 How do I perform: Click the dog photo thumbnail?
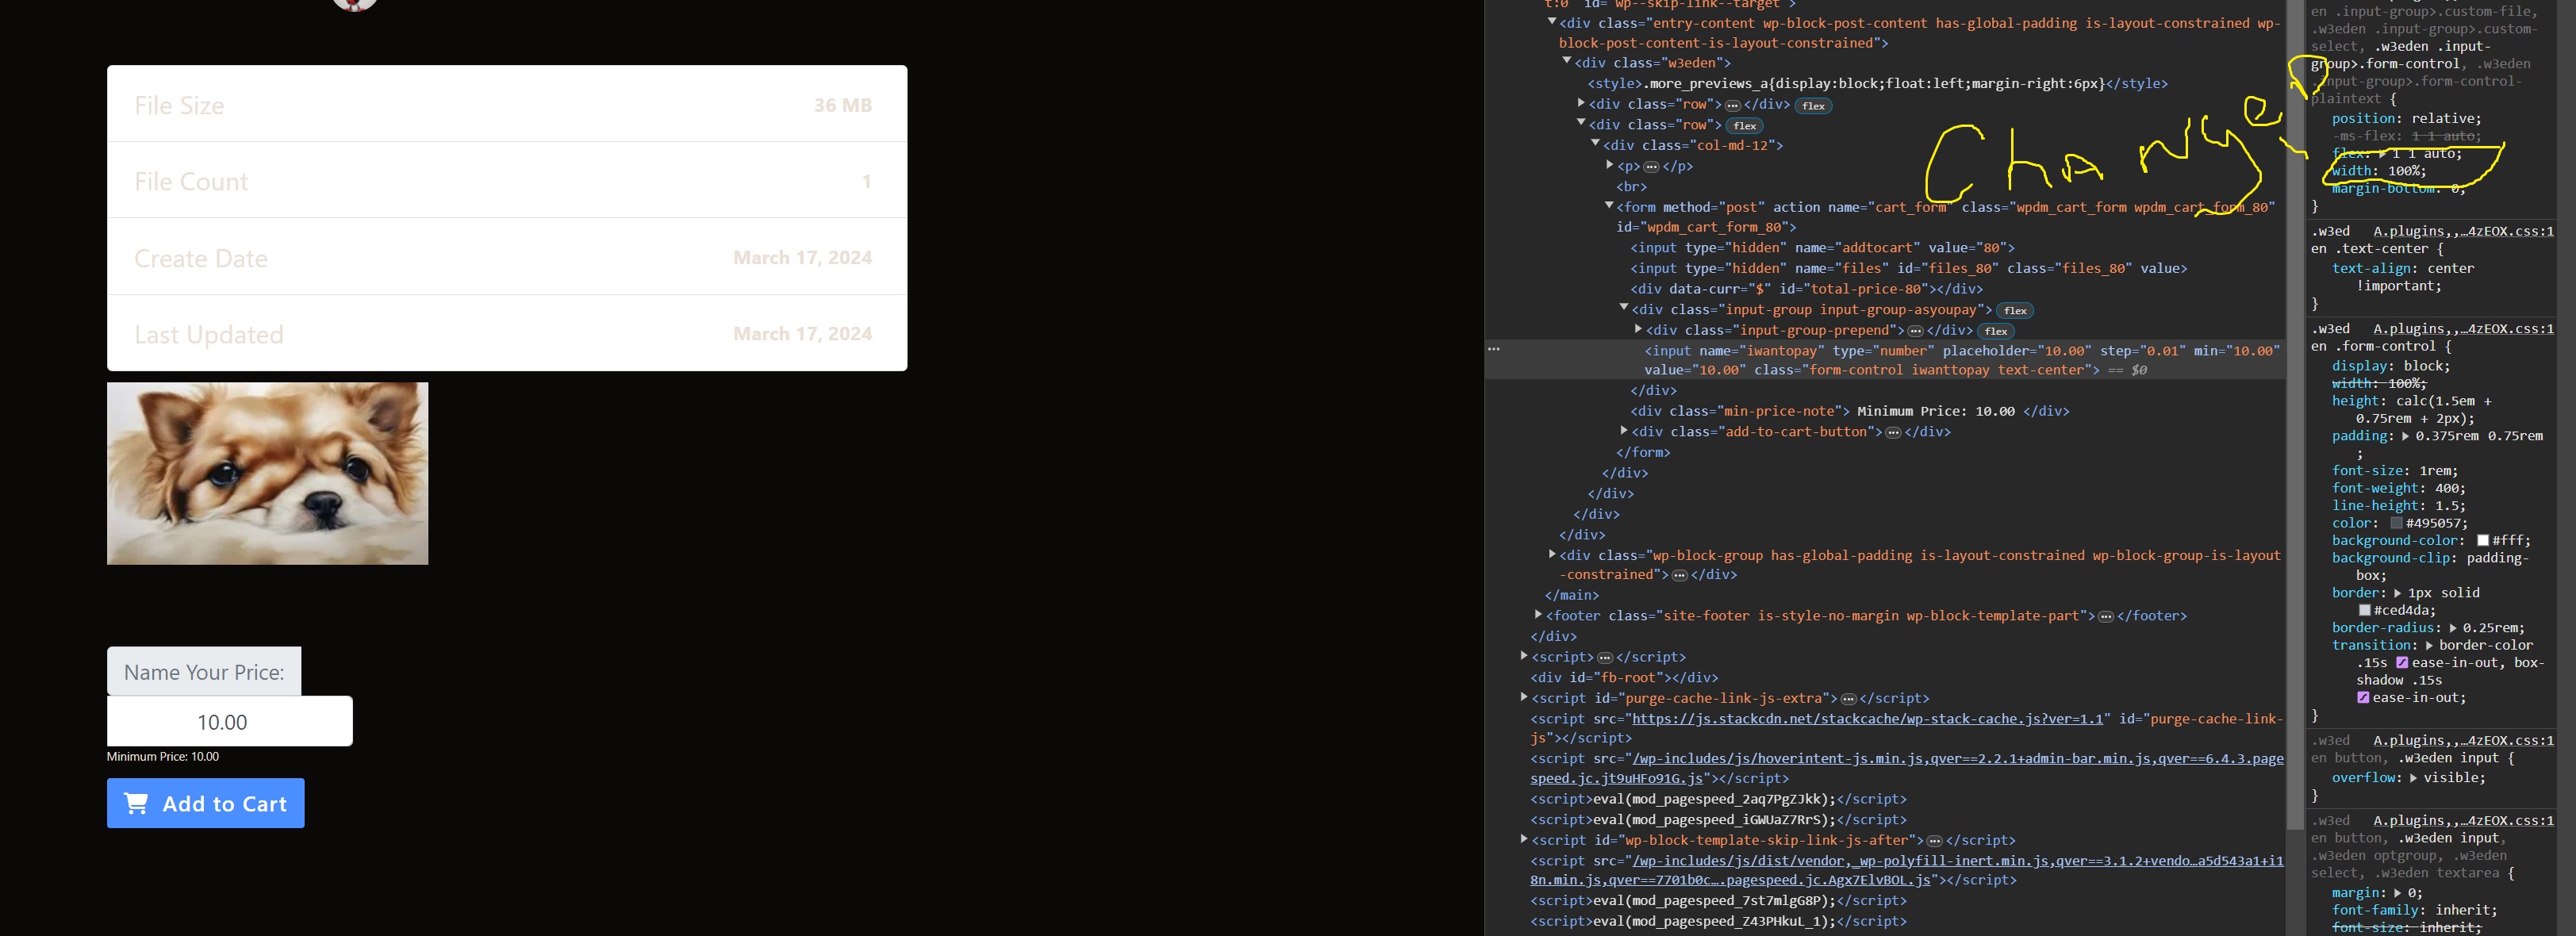coord(268,473)
